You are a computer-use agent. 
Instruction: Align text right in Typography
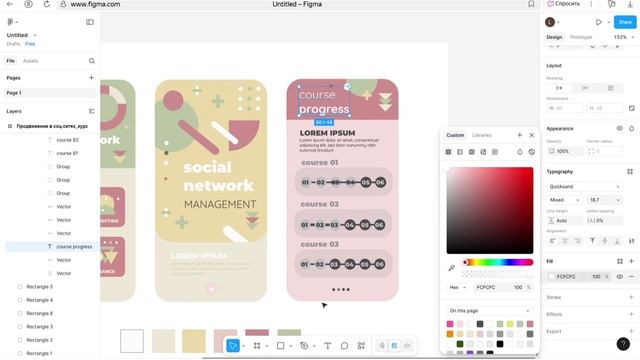[578, 241]
